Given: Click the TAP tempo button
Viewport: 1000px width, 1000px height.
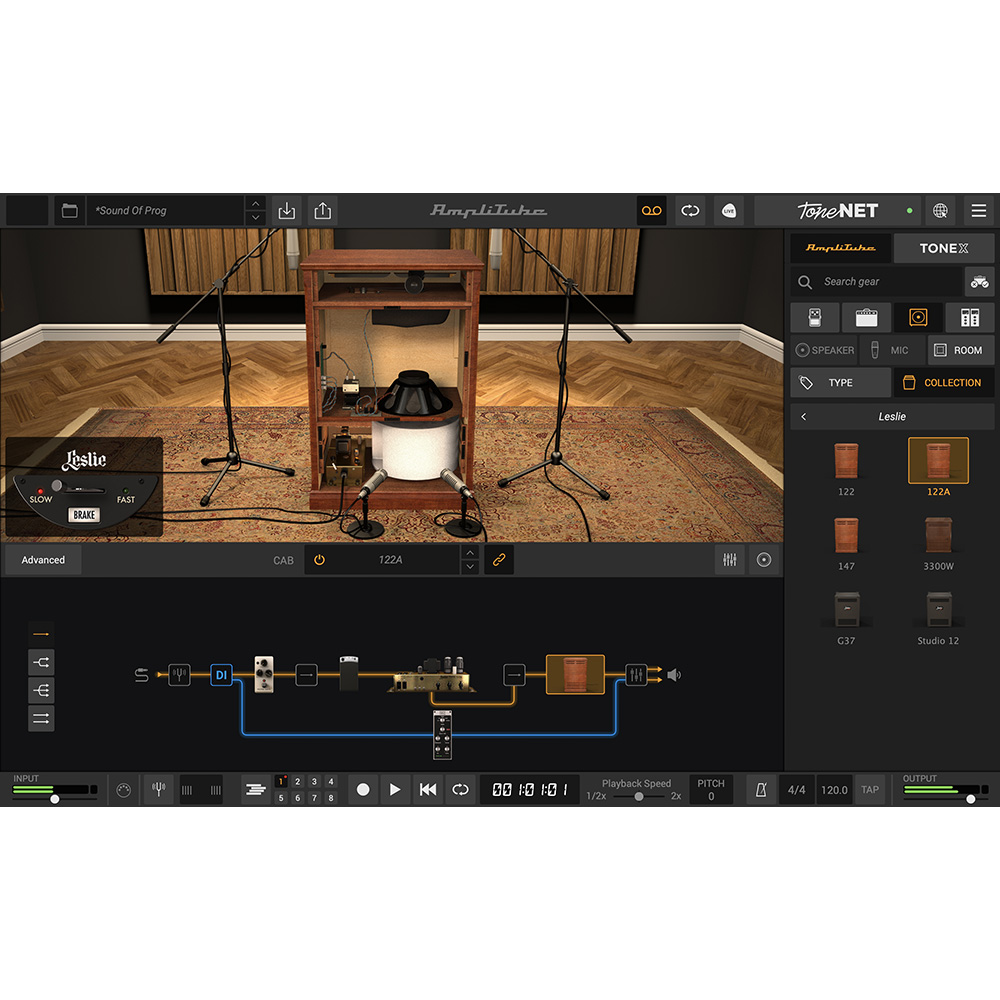Looking at the screenshot, I should point(870,790).
